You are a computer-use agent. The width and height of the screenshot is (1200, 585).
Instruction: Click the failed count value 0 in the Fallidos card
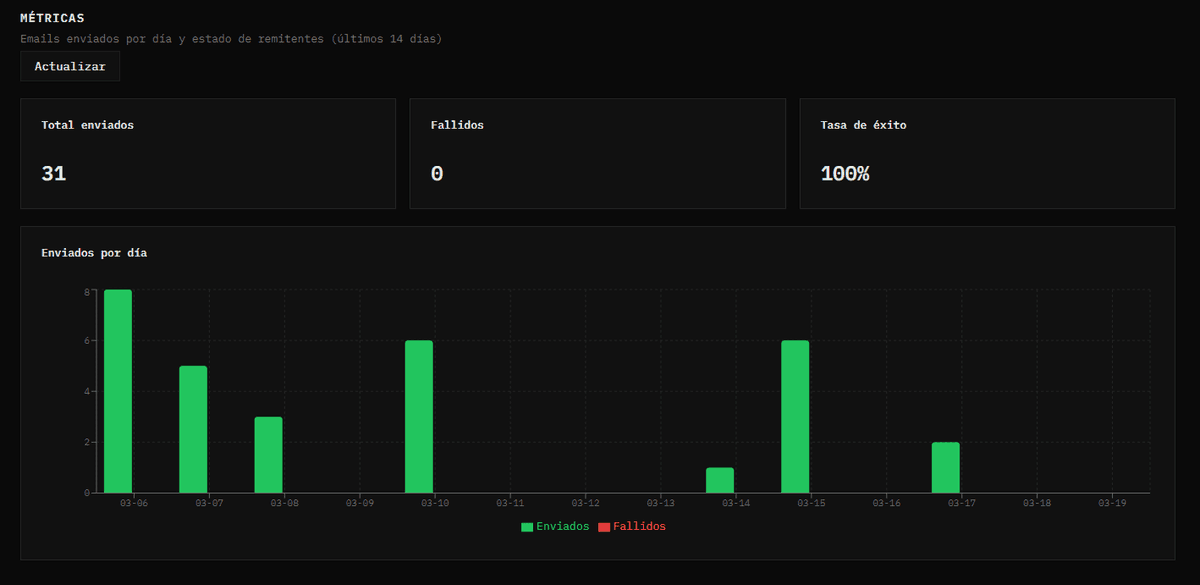click(437, 173)
